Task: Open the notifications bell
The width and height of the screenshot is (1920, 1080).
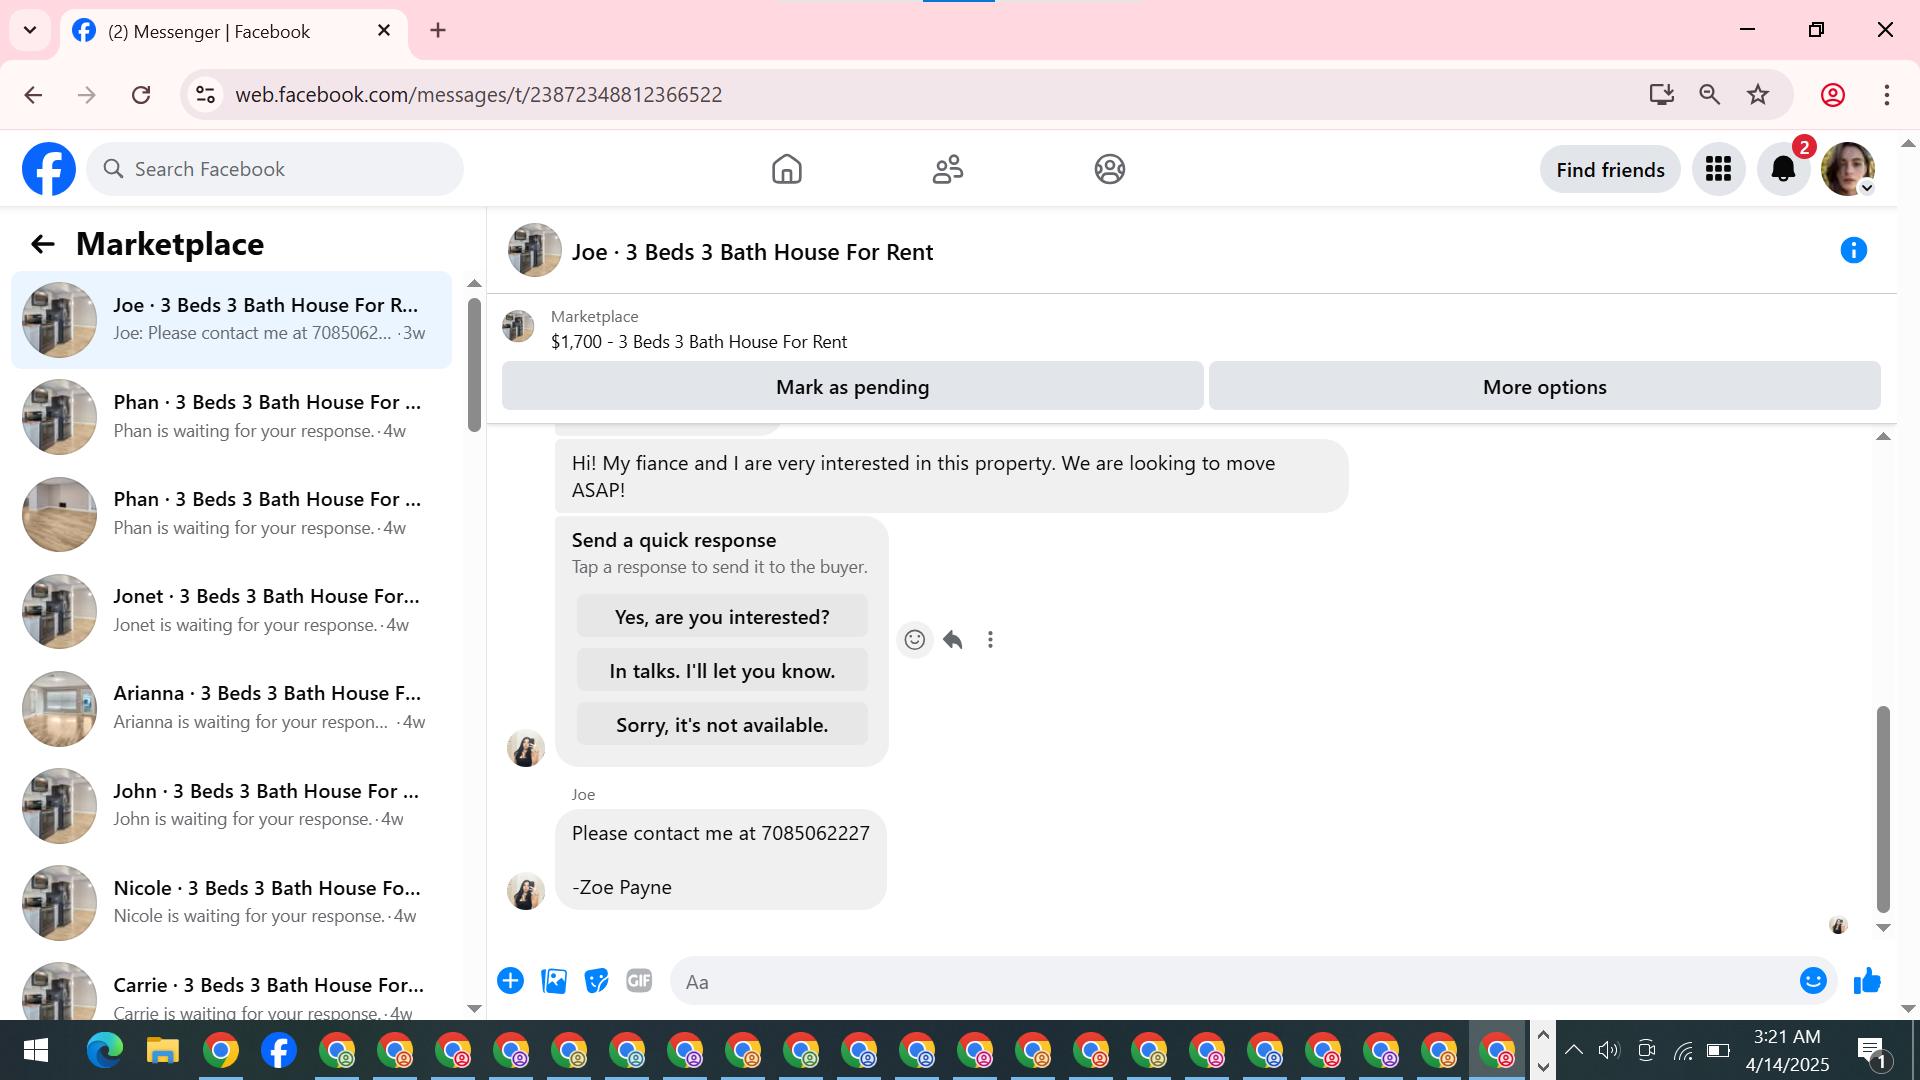Action: pyautogui.click(x=1783, y=169)
